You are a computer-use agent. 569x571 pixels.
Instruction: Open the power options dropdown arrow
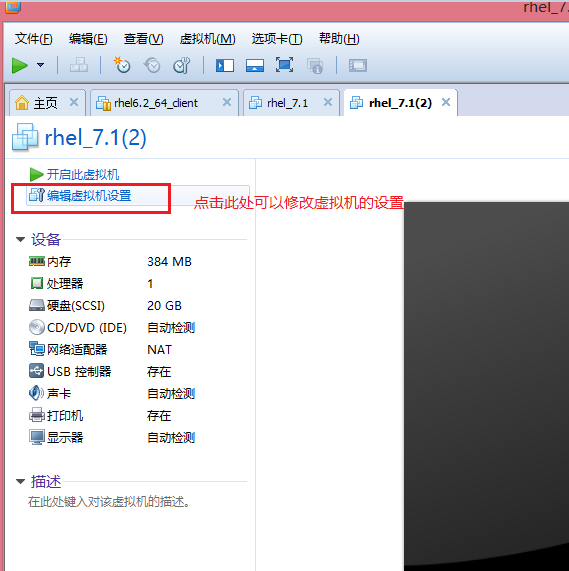point(40,65)
